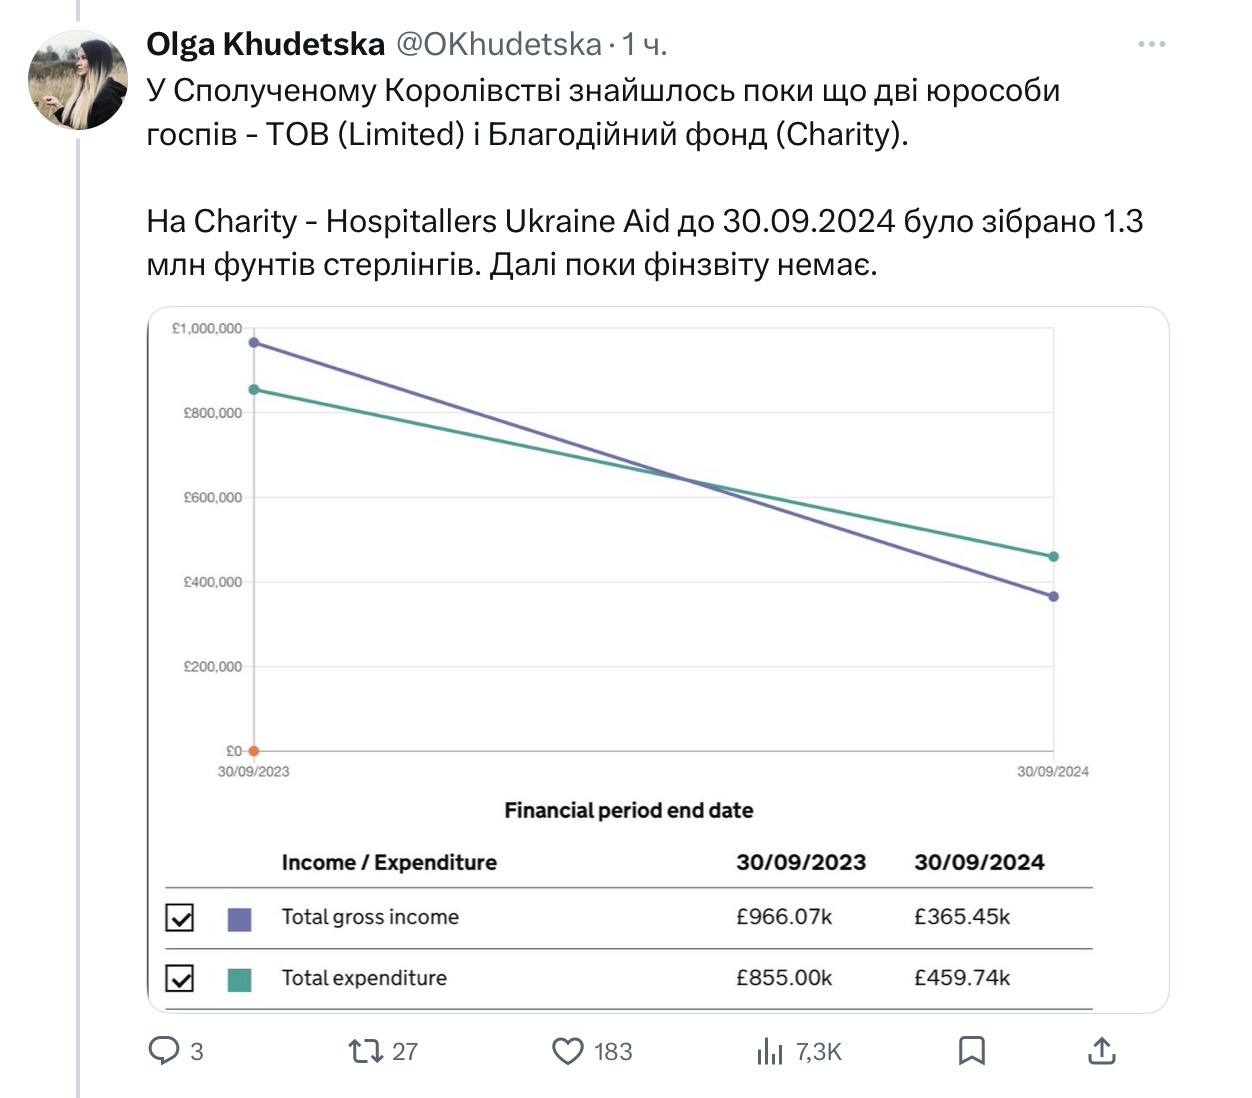This screenshot has width=1252, height=1098.
Task: Click the green expenditure point at 30/09/2023
Action: [x=254, y=390]
